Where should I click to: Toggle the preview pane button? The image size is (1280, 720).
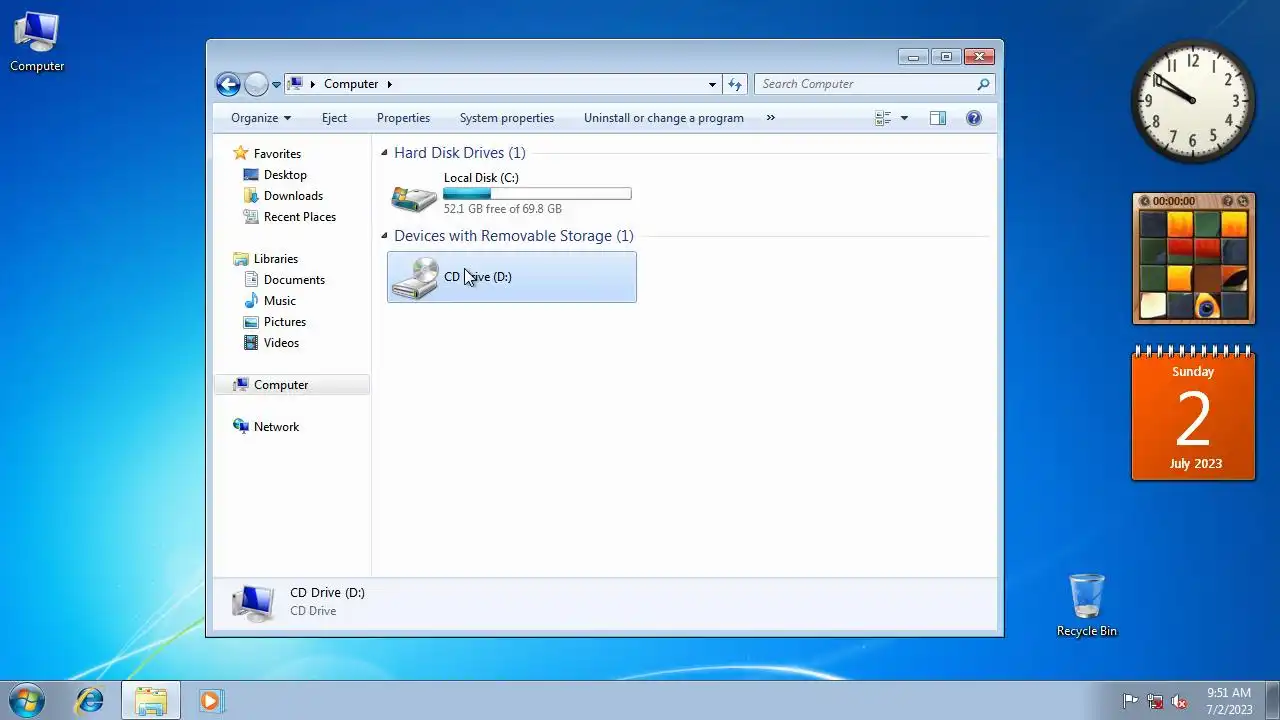pos(937,118)
